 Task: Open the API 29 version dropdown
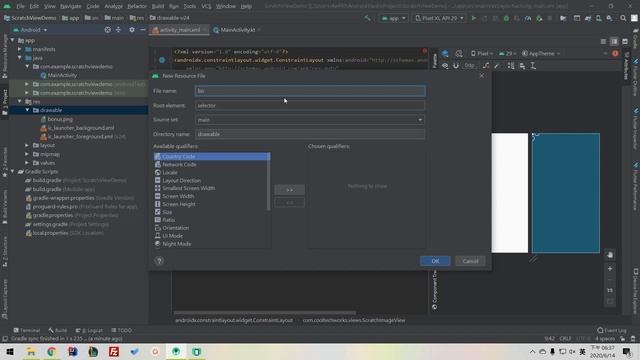coord(507,53)
